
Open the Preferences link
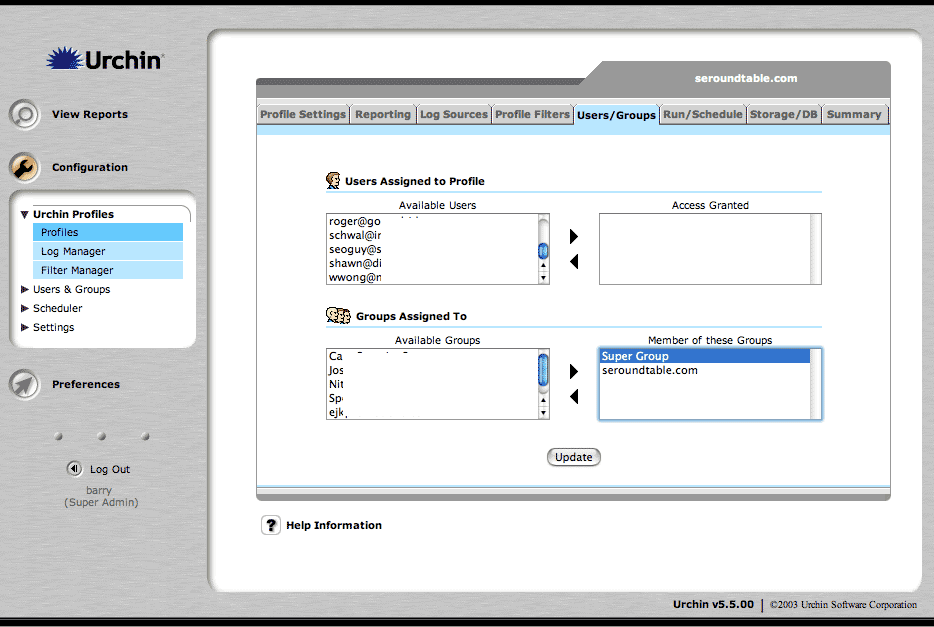coord(86,384)
